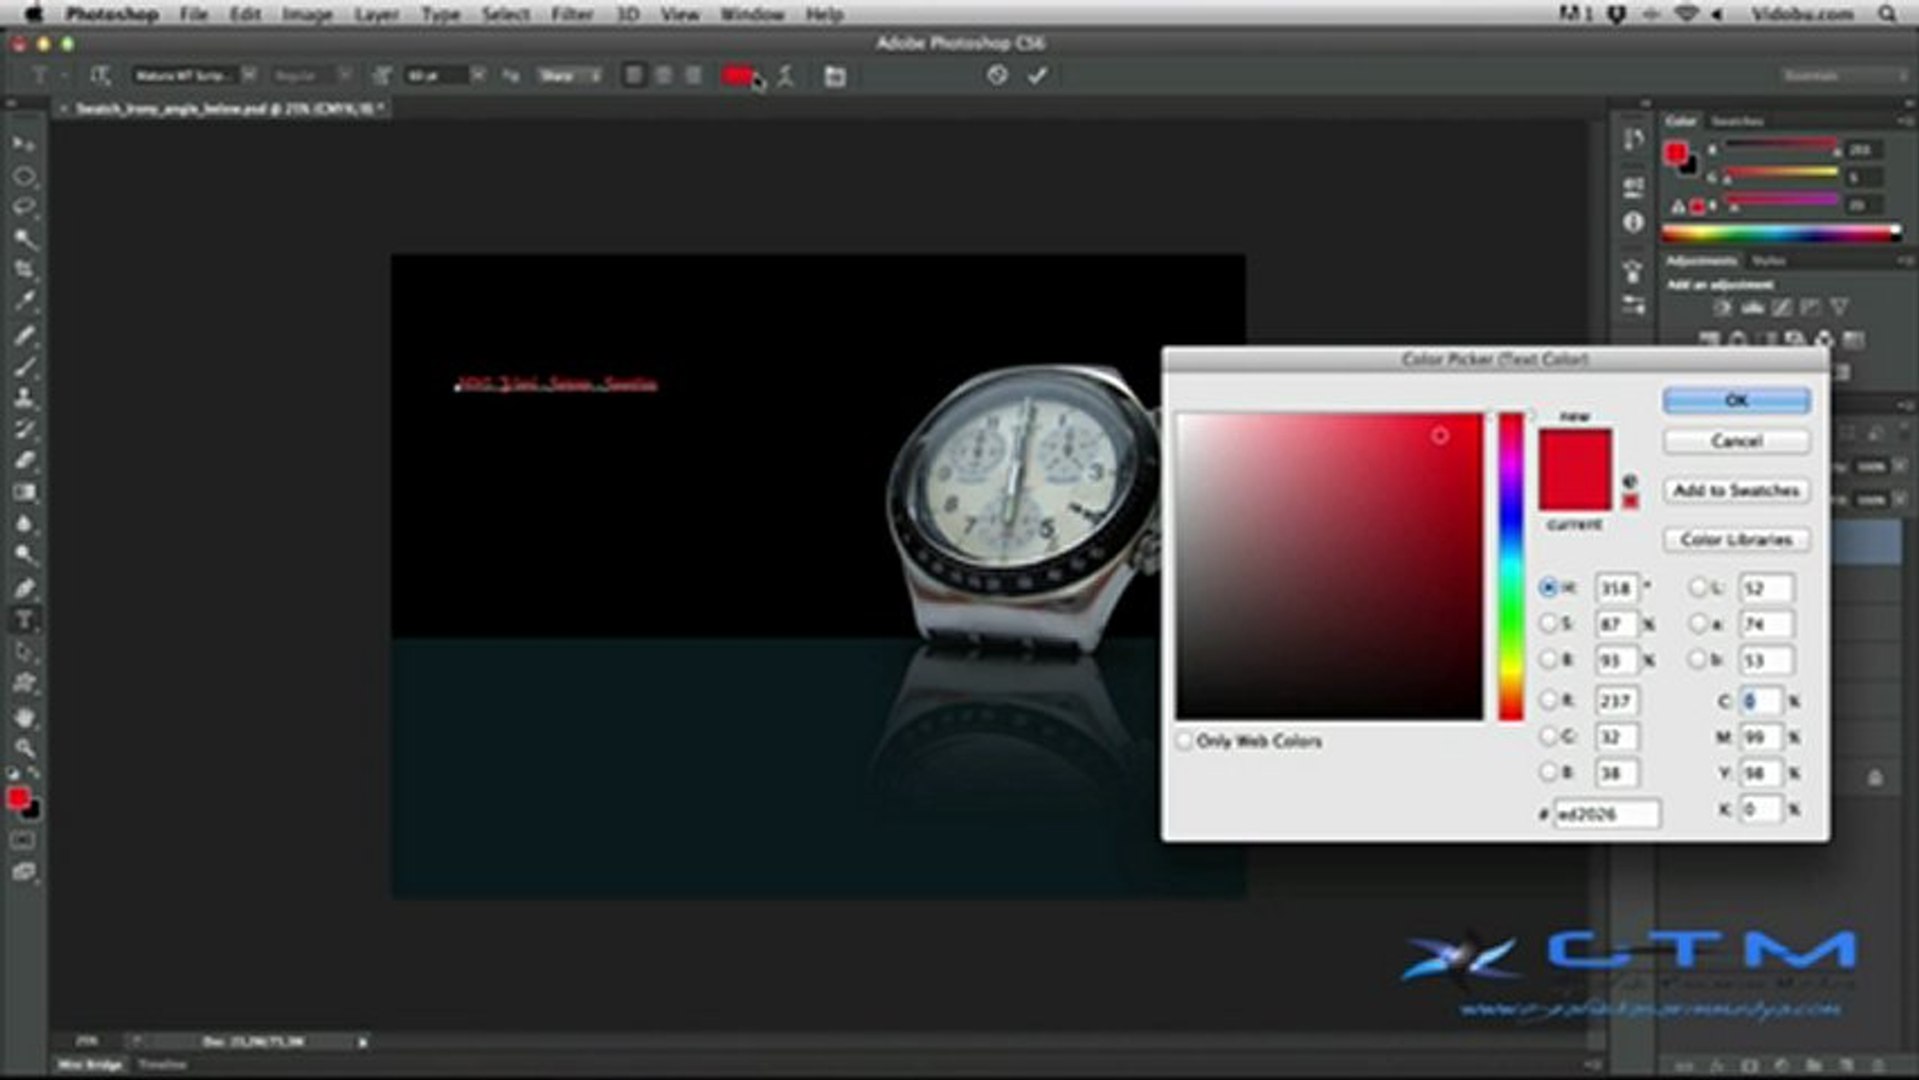Screen dimensions: 1919x1080
Task: Select the Lasso tool
Action: coord(24,207)
